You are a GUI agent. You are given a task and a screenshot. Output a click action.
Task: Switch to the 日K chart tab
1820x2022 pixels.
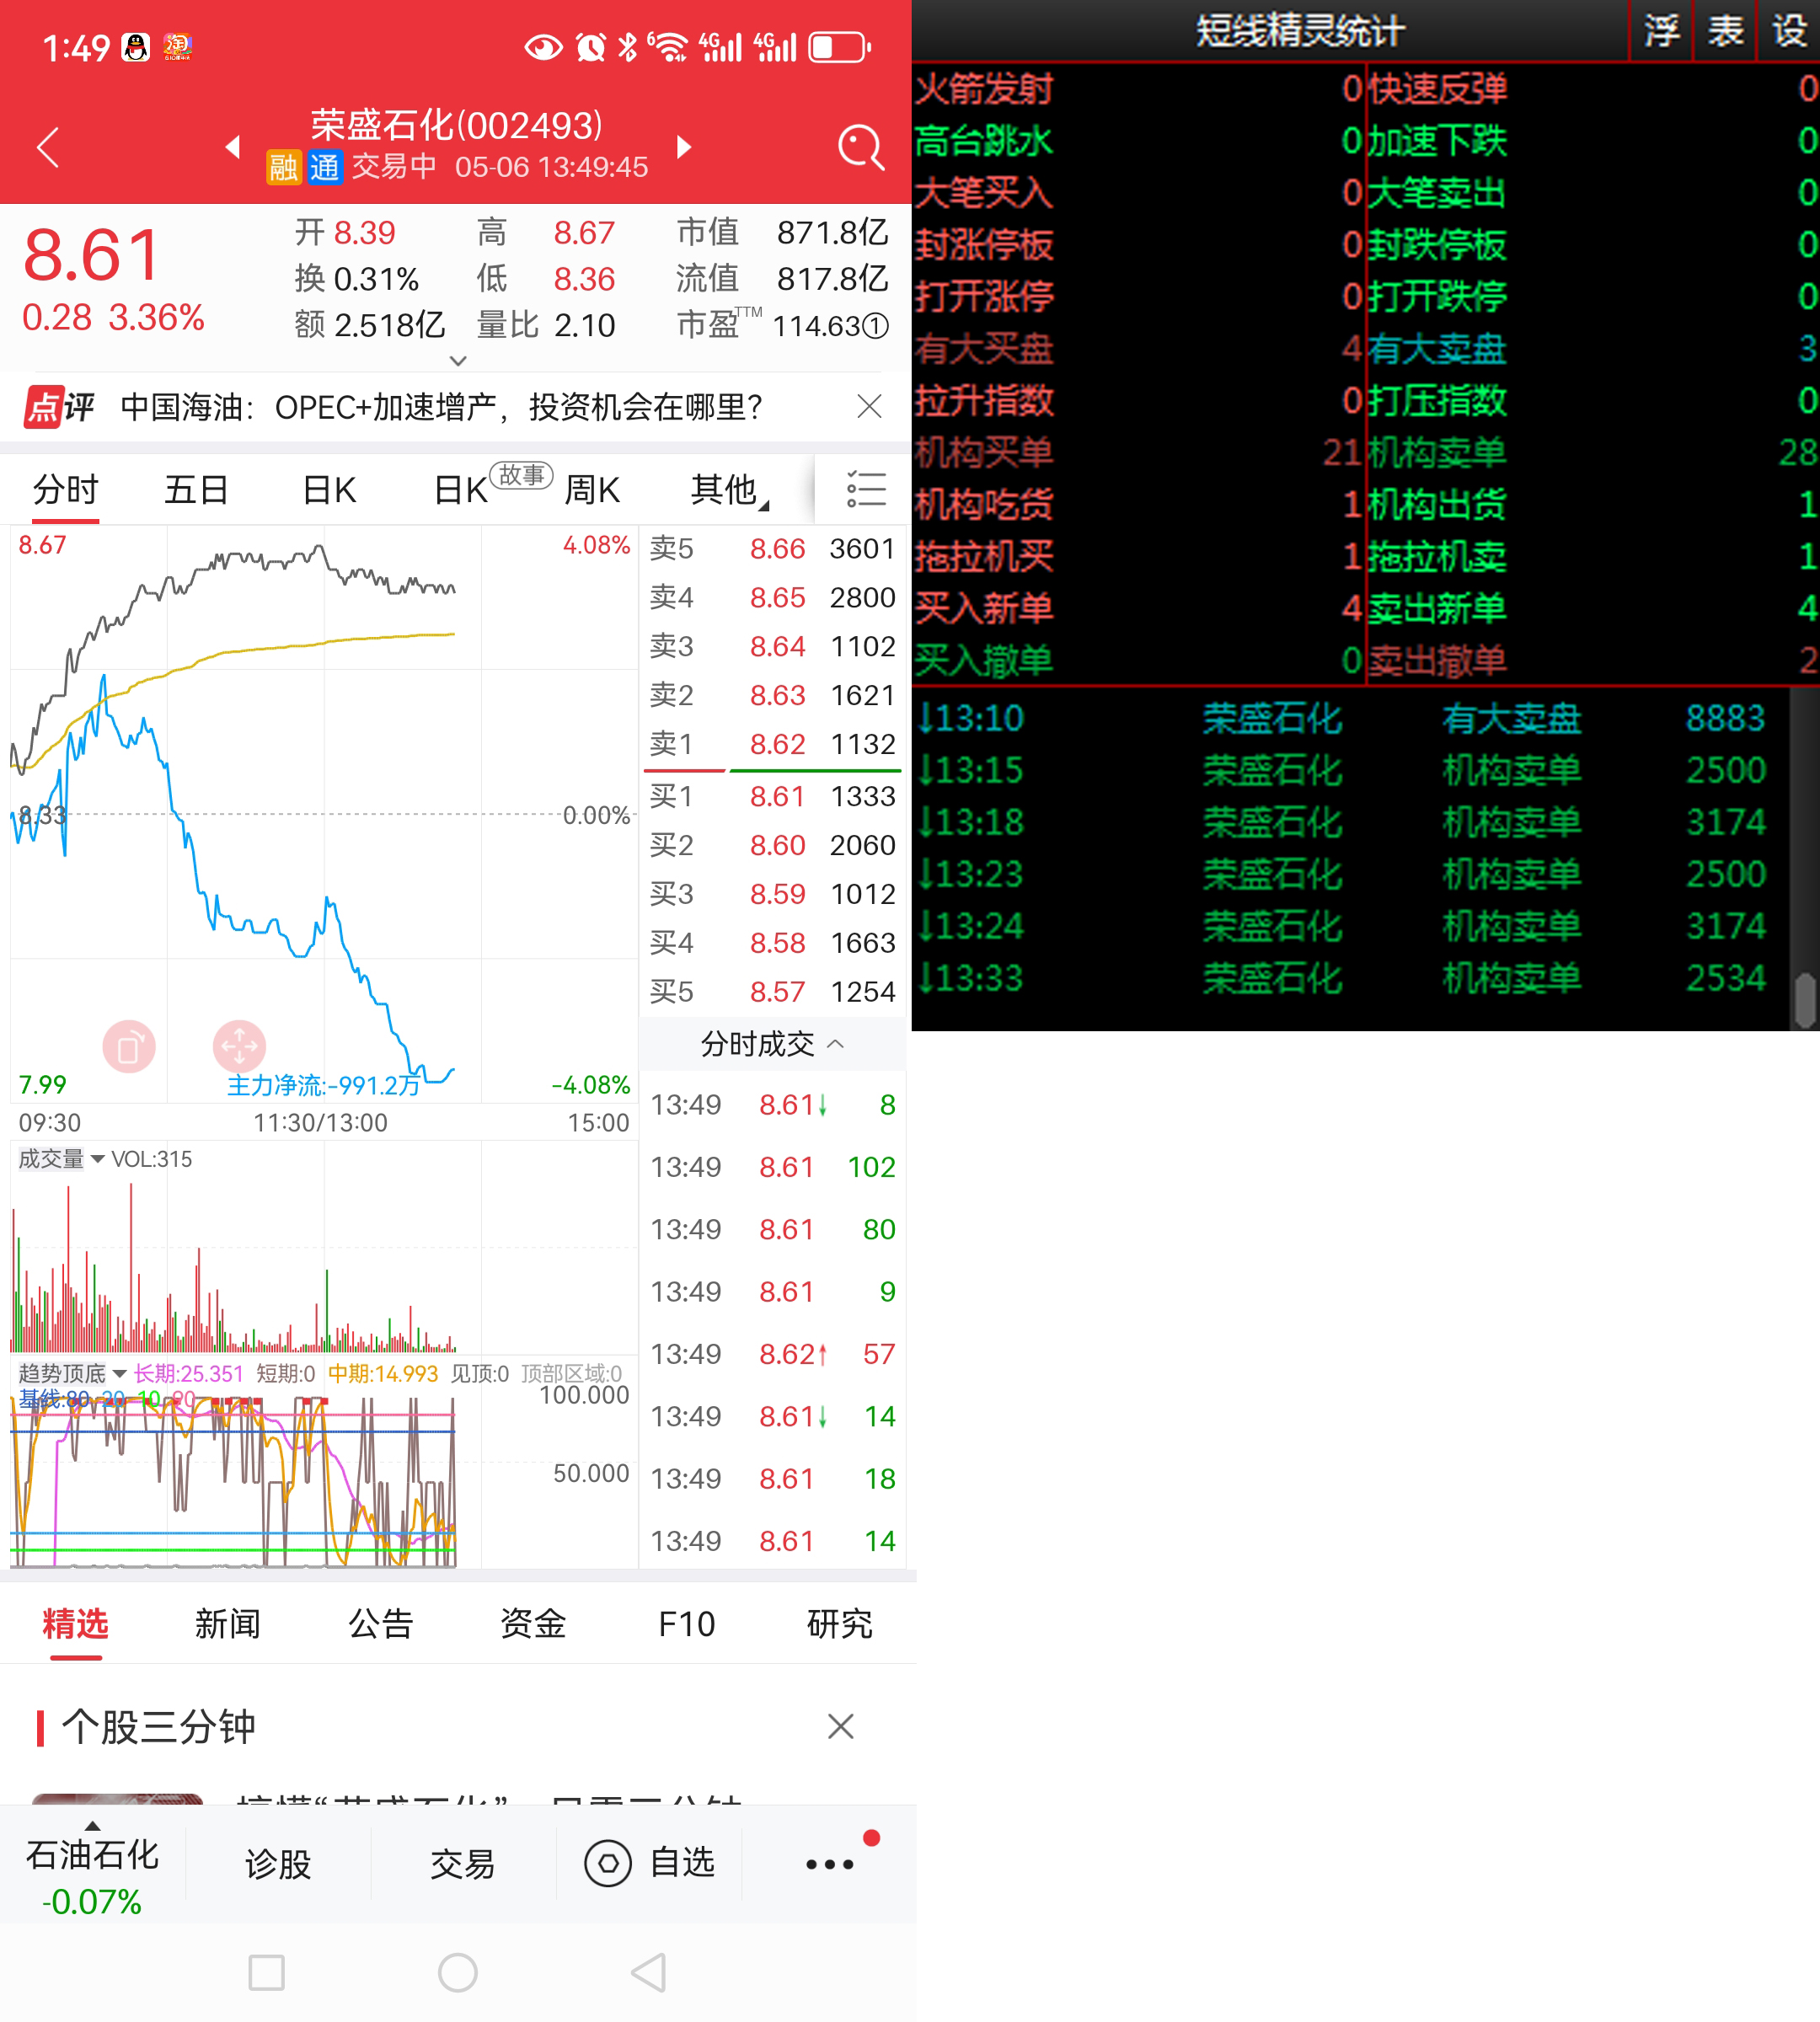coord(329,490)
